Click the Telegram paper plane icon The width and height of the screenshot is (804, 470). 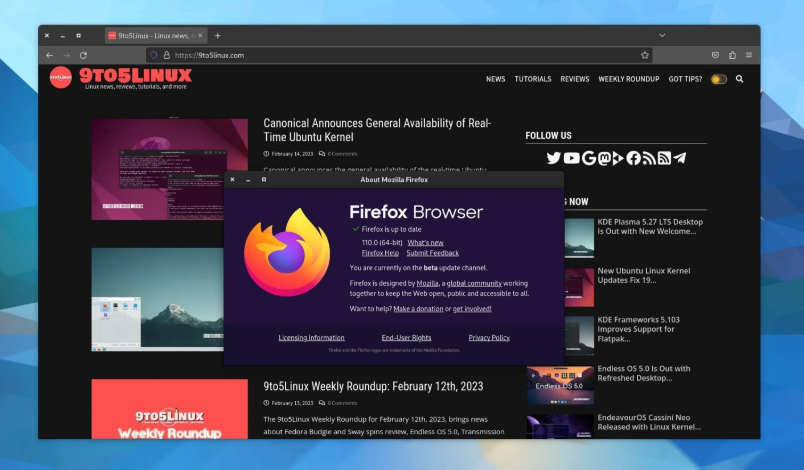click(x=680, y=158)
